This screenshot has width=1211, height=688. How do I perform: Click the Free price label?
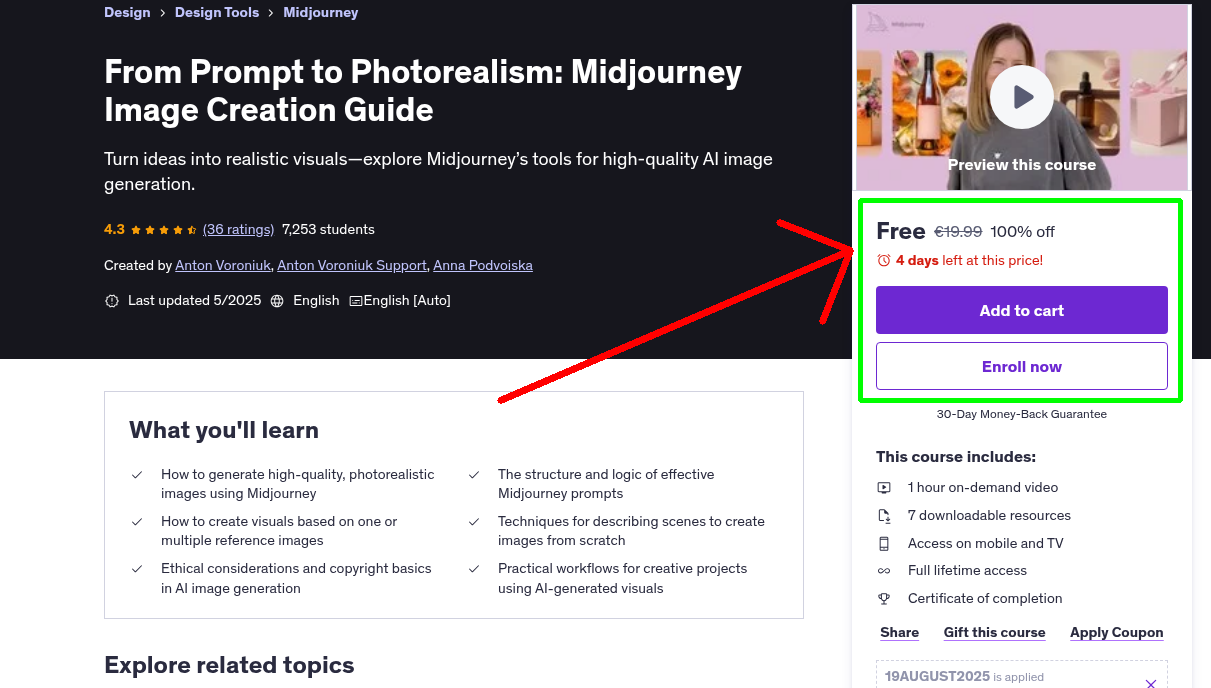(x=900, y=231)
